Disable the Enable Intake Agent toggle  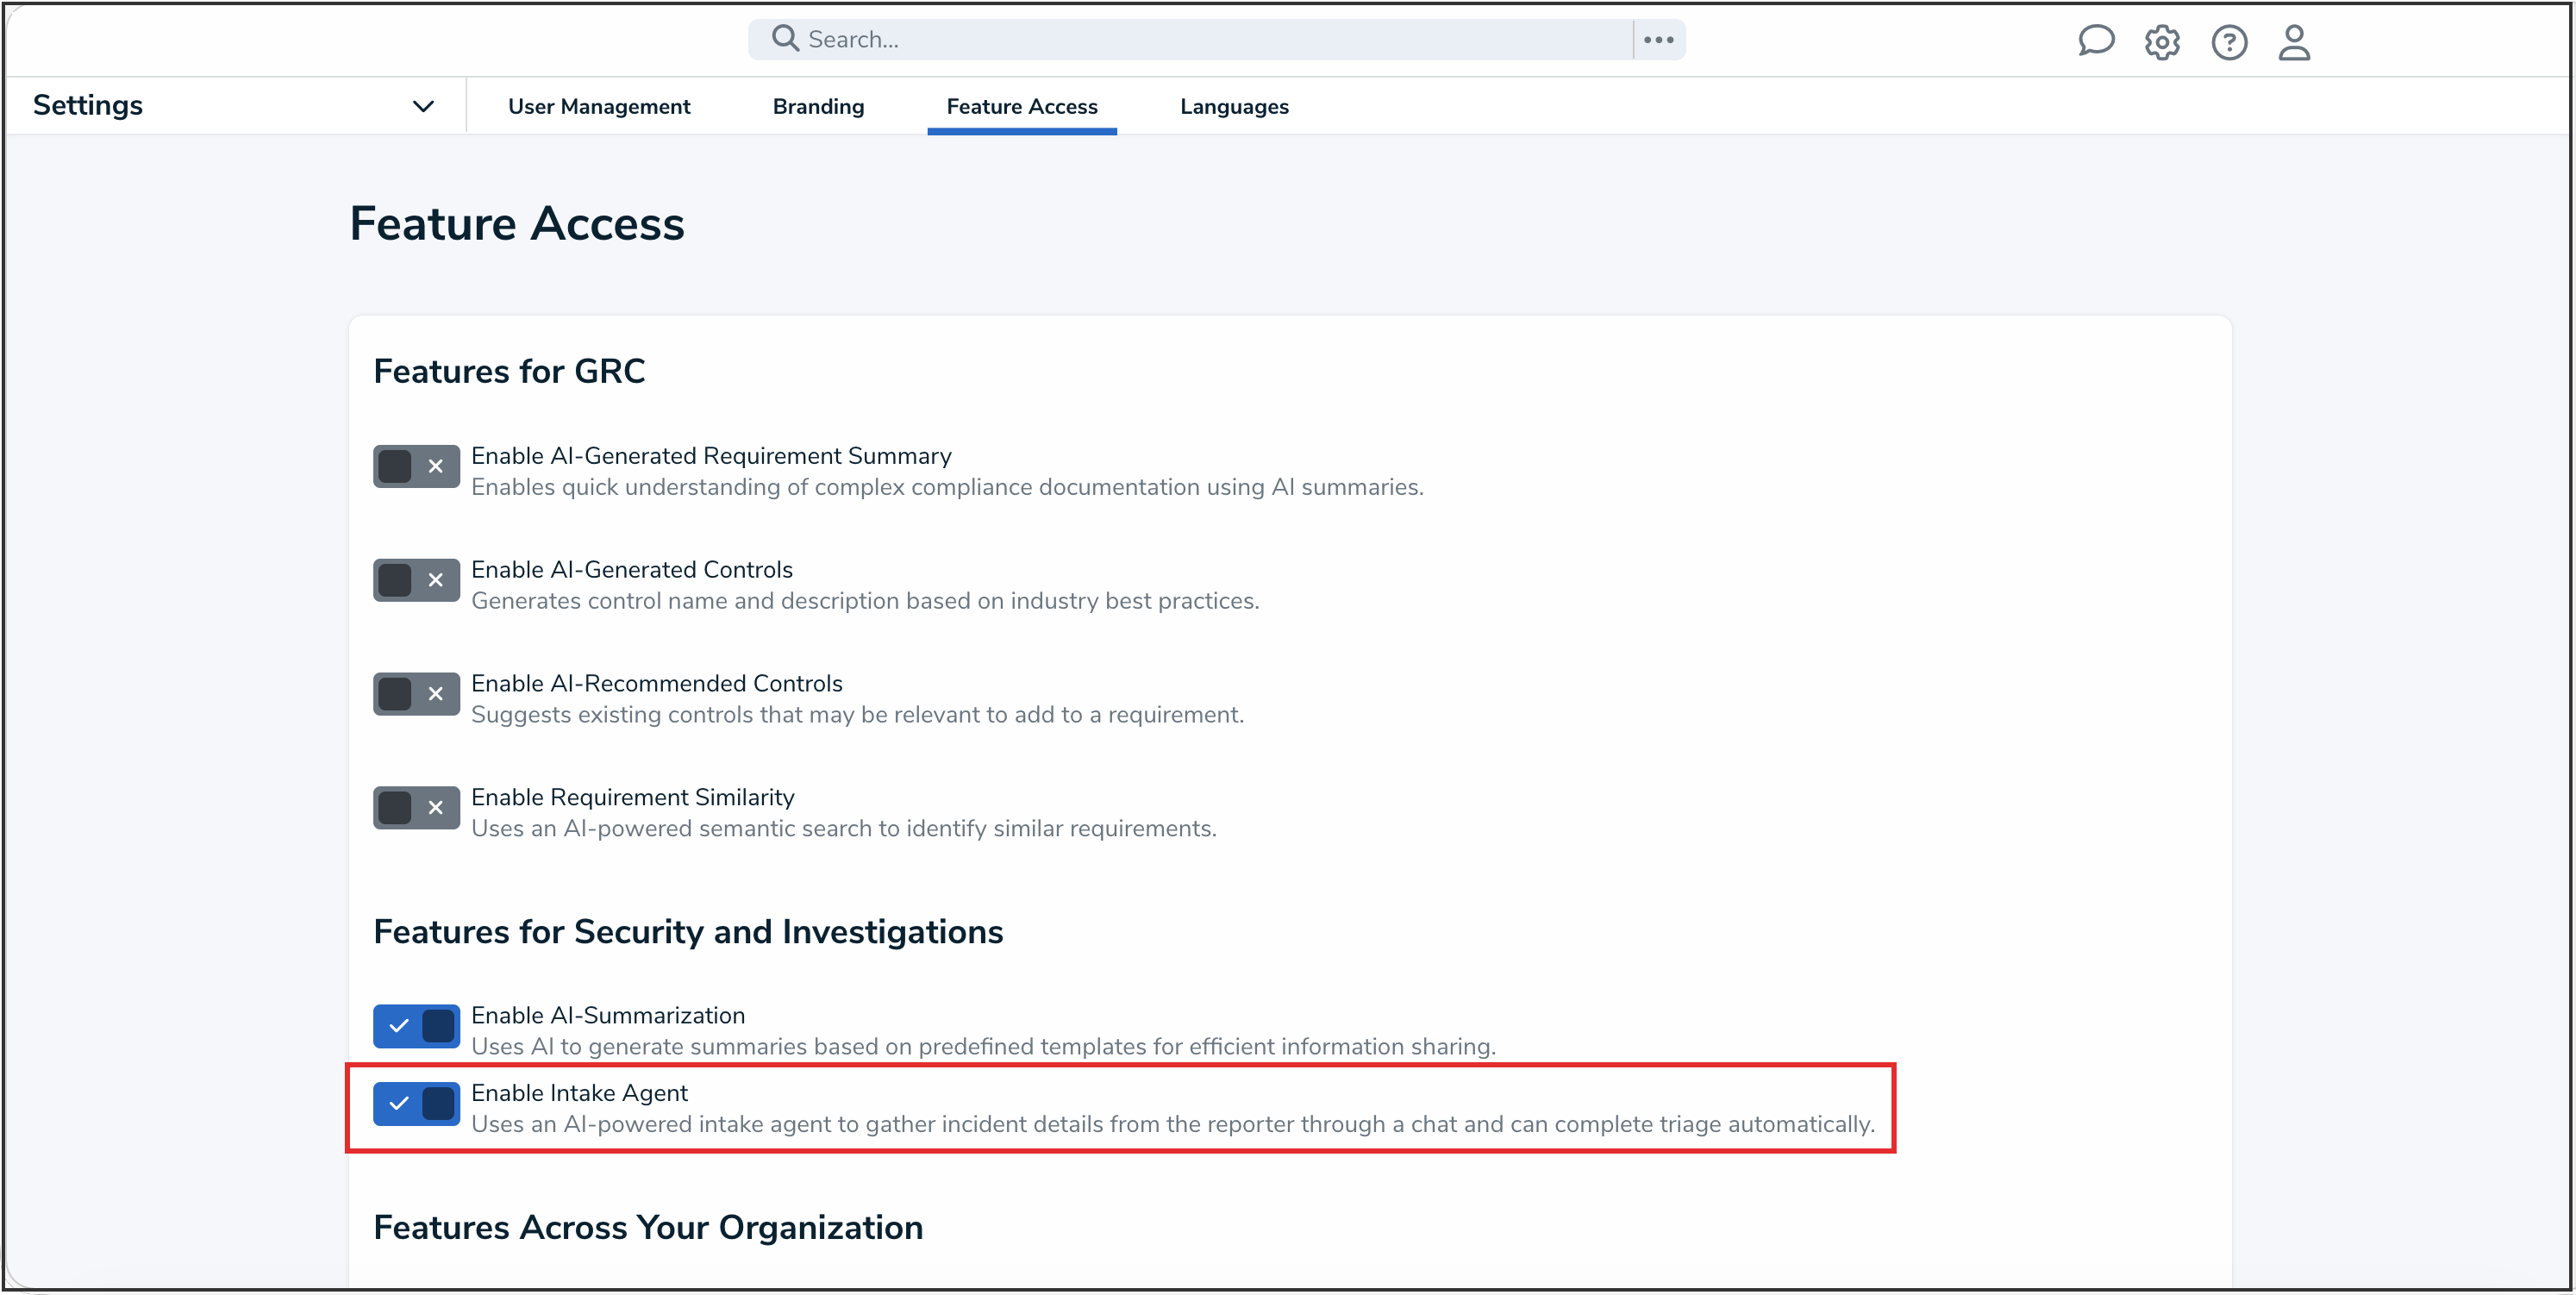tap(416, 1104)
